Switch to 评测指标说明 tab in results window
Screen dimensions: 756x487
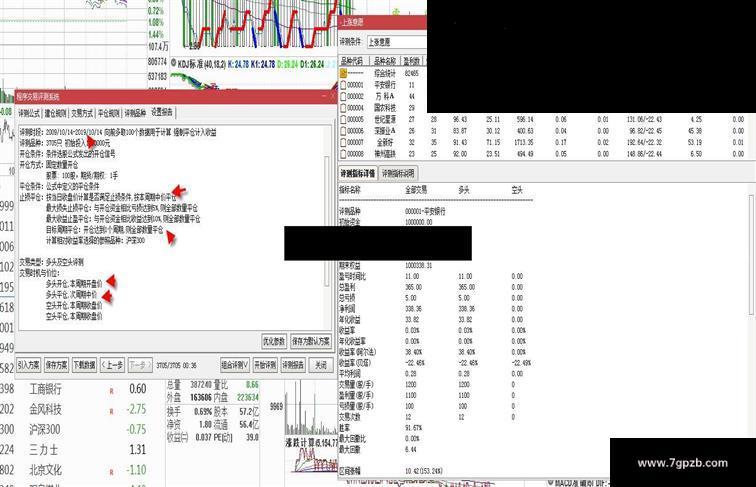[x=398, y=173]
